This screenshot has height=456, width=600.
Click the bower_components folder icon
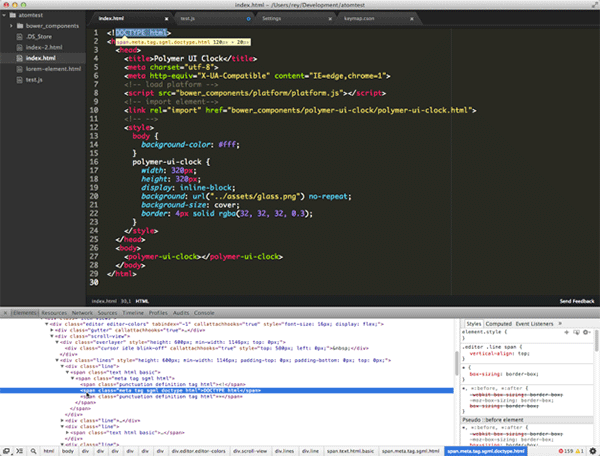point(22,28)
